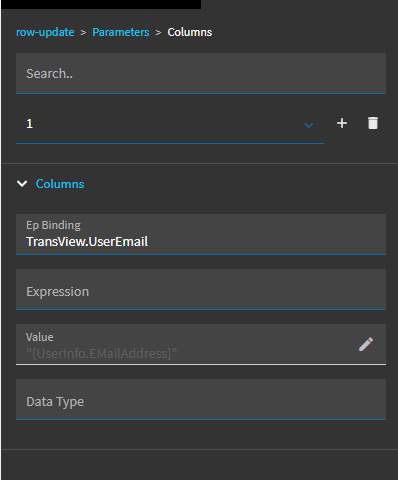Add a new column with the plus icon
Viewport: 398px width, 480px height.
(x=342, y=123)
